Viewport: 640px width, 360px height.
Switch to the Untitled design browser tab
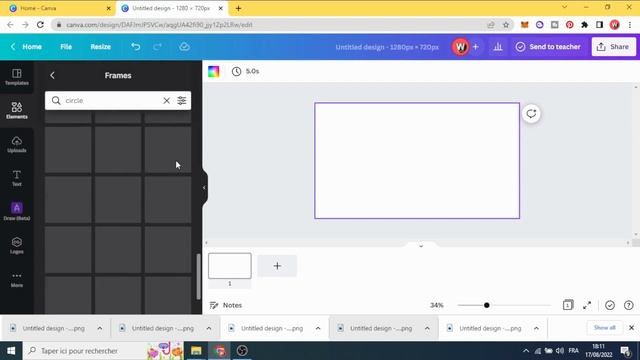click(x=171, y=8)
